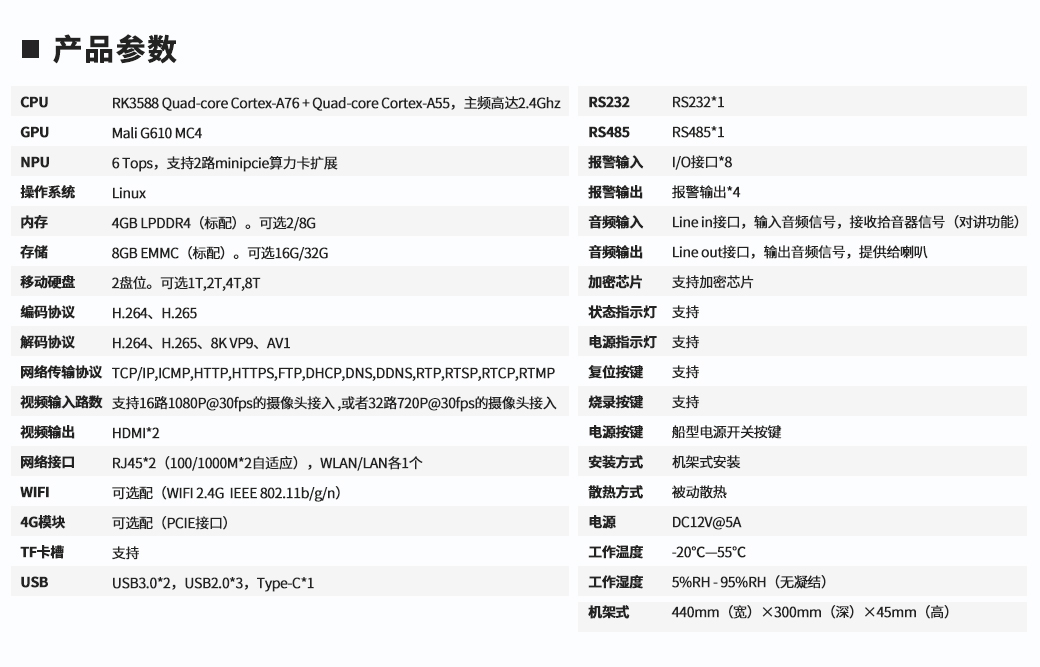Click the Linux operating system value
This screenshot has height=667, width=1040.
[129, 193]
